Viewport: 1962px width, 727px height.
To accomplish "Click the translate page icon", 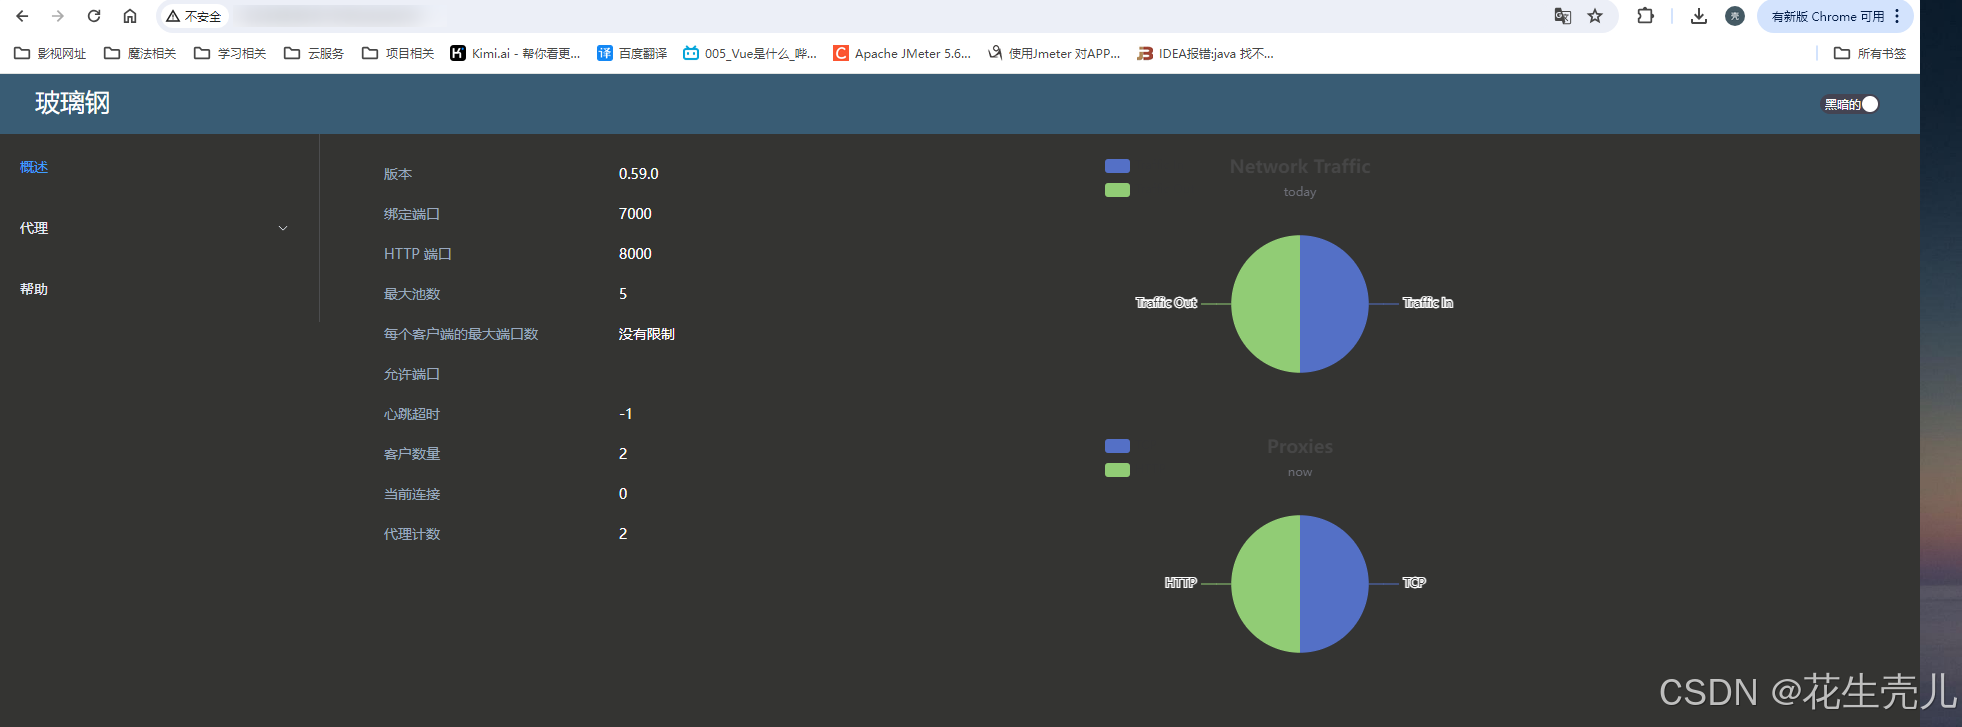I will coord(1562,16).
